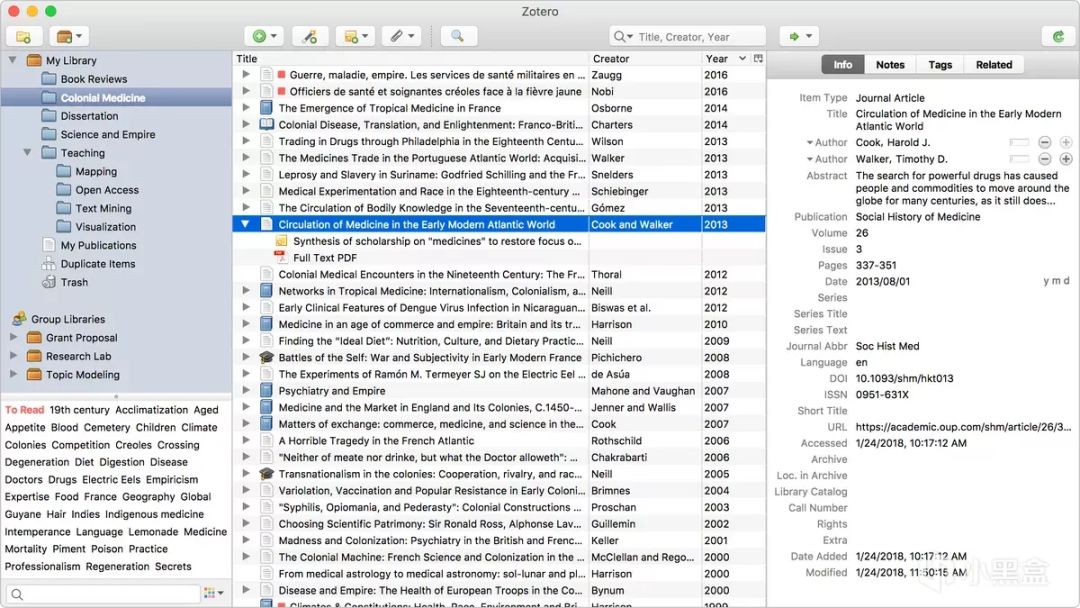Screen dimensions: 1080x608
Task: Select the Colonial Disease book section icon
Action: [267, 125]
